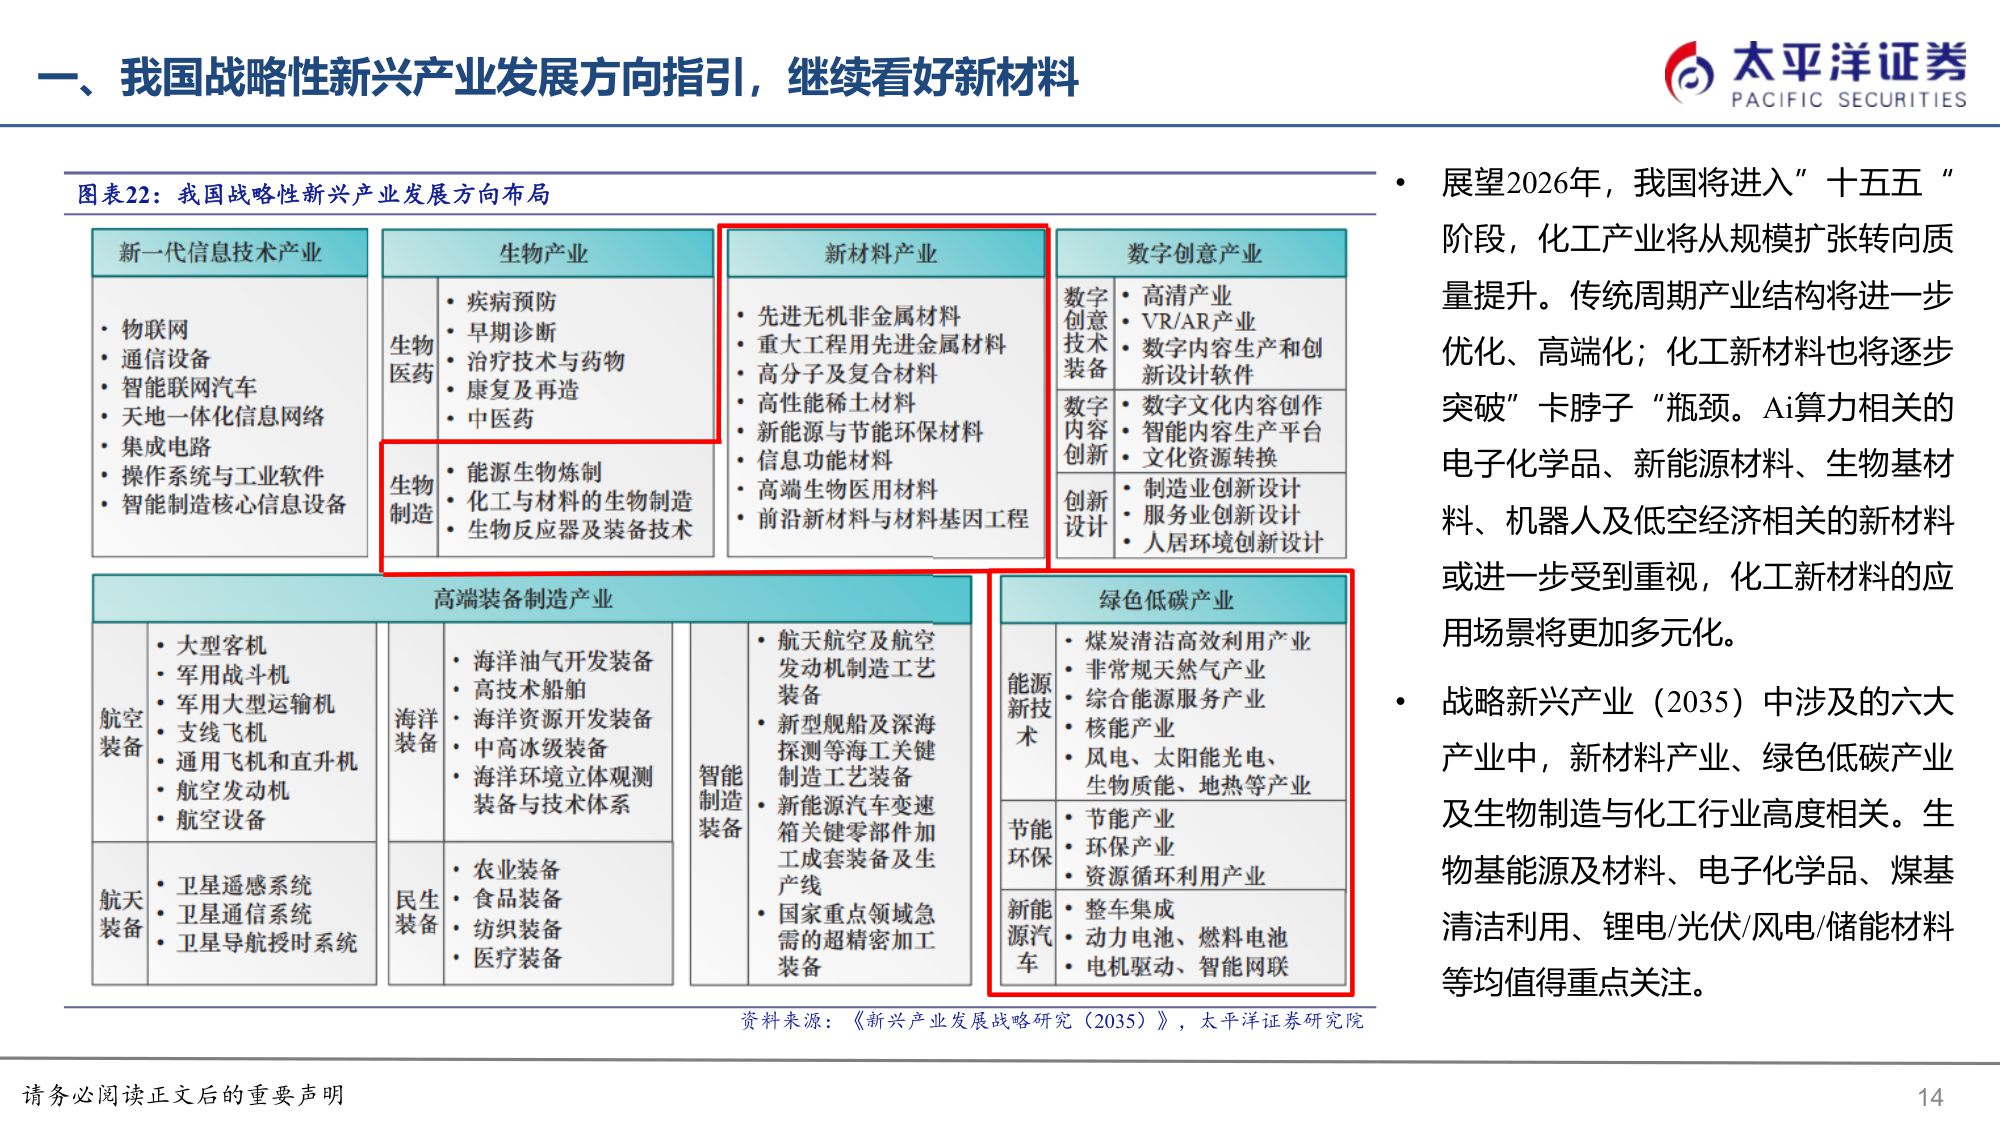Toggle the 核能产业 bullet item

click(1129, 729)
